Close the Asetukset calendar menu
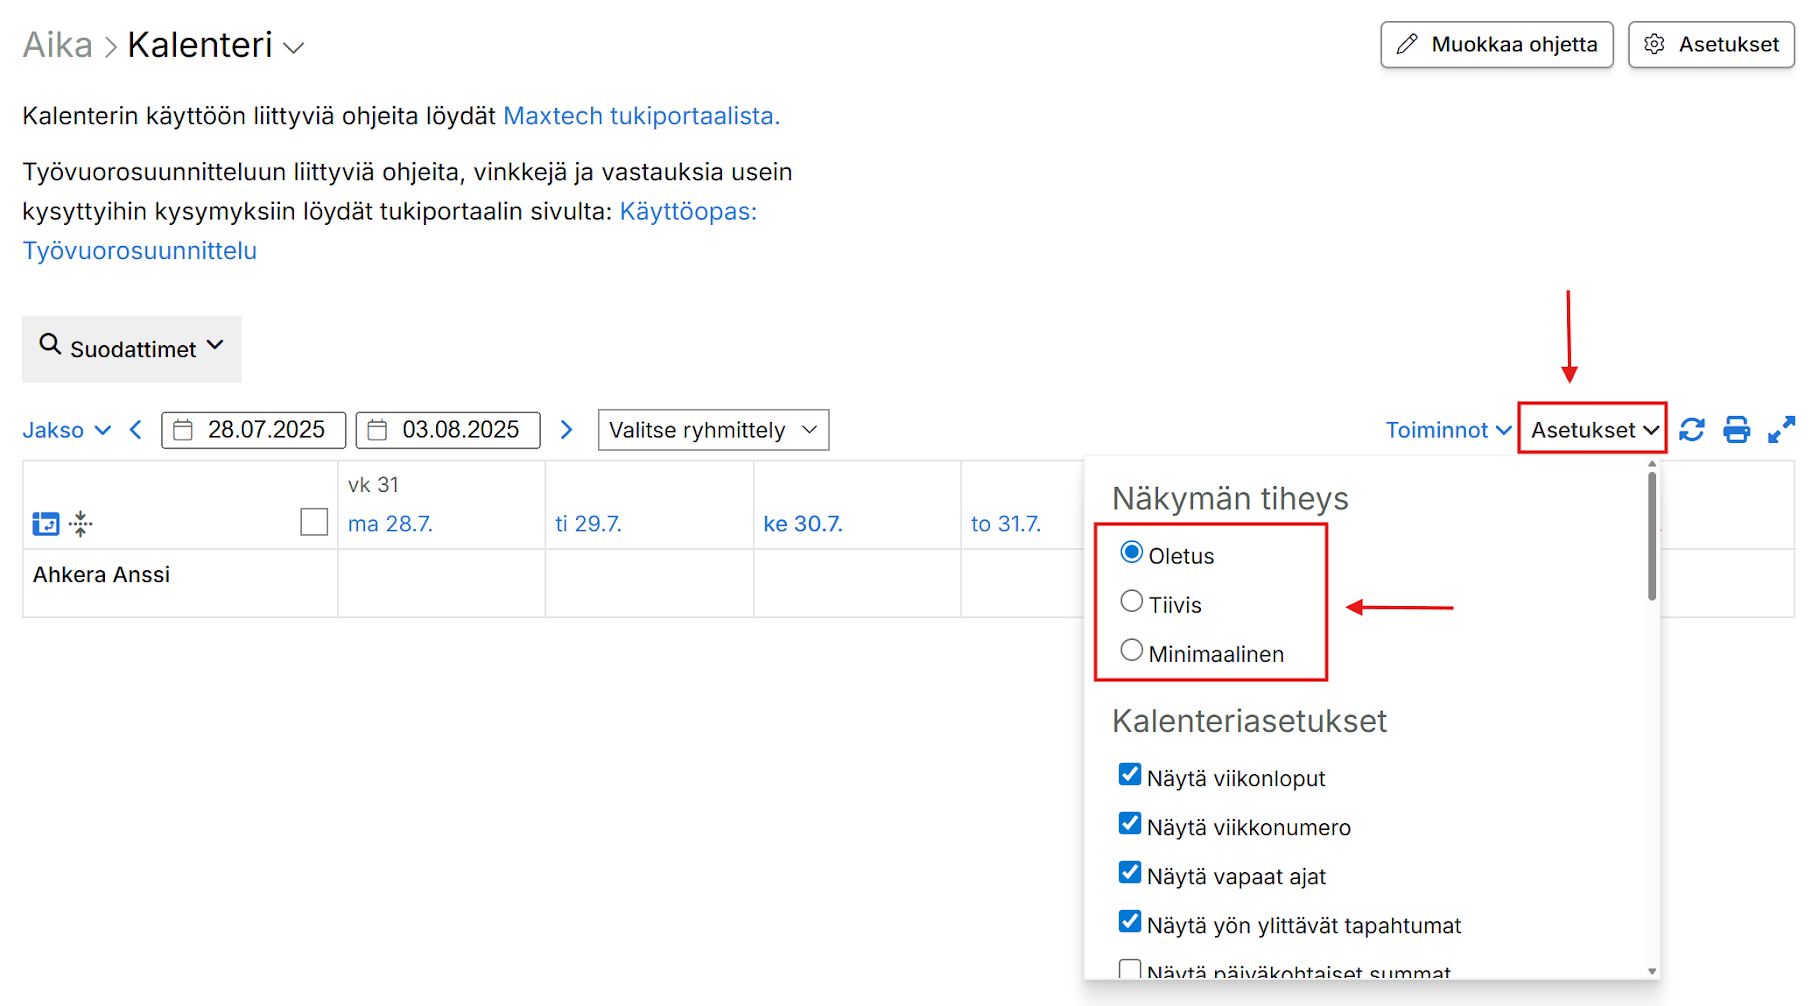 [x=1593, y=430]
